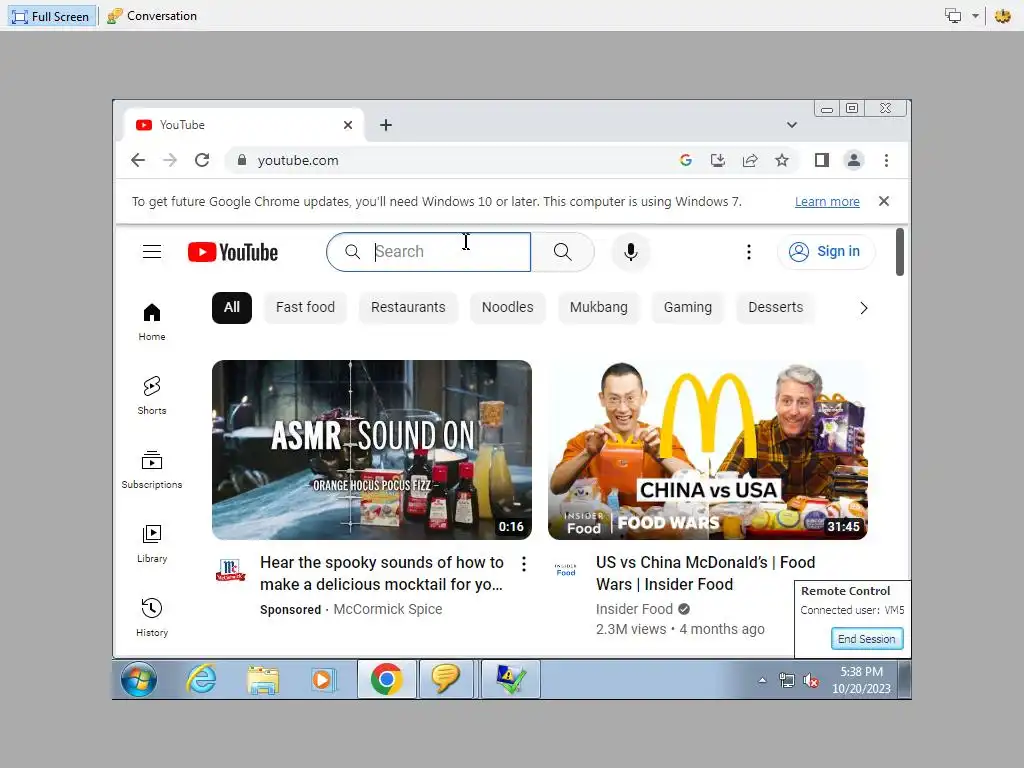Open History in sidebar

152,617
